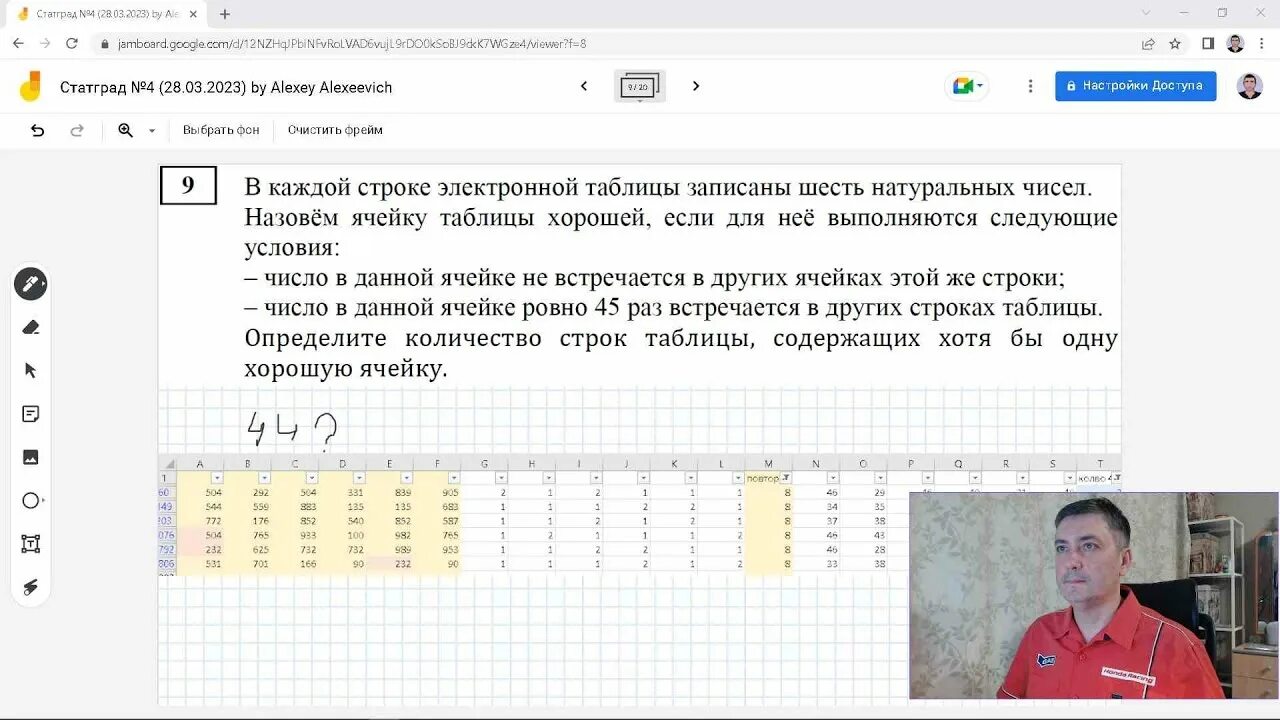Bookmark this page with star icon

click(x=1175, y=44)
